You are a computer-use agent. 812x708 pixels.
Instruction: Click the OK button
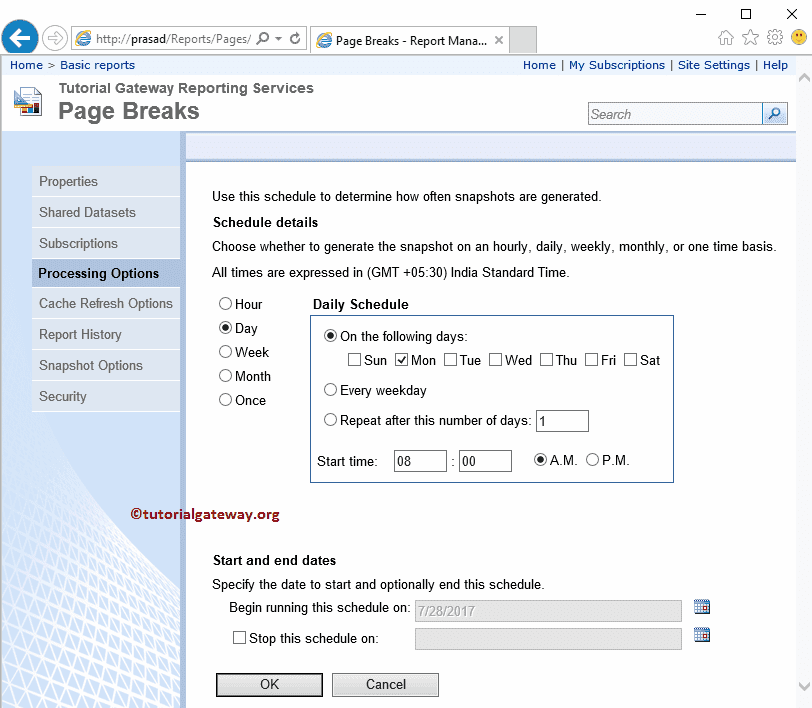[269, 685]
